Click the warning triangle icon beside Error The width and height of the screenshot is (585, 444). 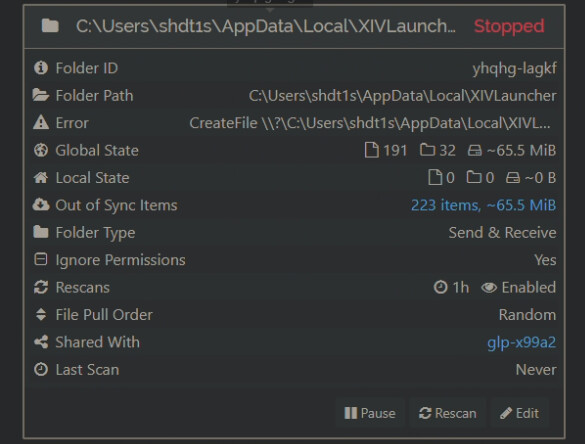(41, 123)
